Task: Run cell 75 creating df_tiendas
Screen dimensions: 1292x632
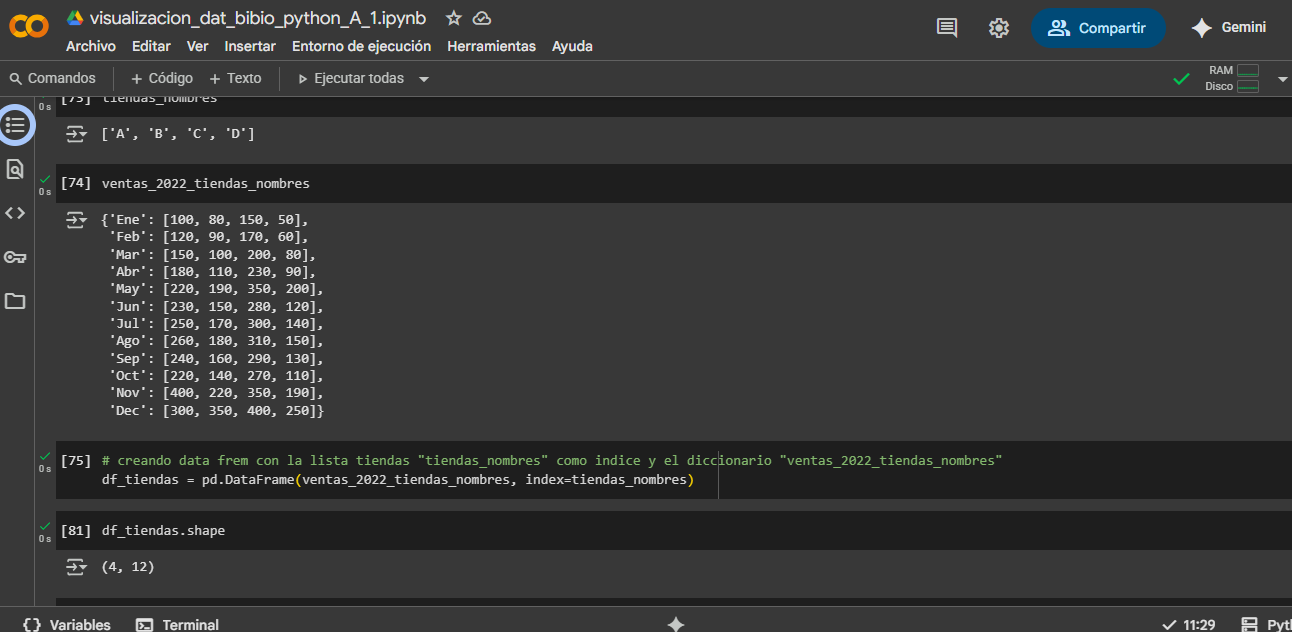Action: (76, 461)
